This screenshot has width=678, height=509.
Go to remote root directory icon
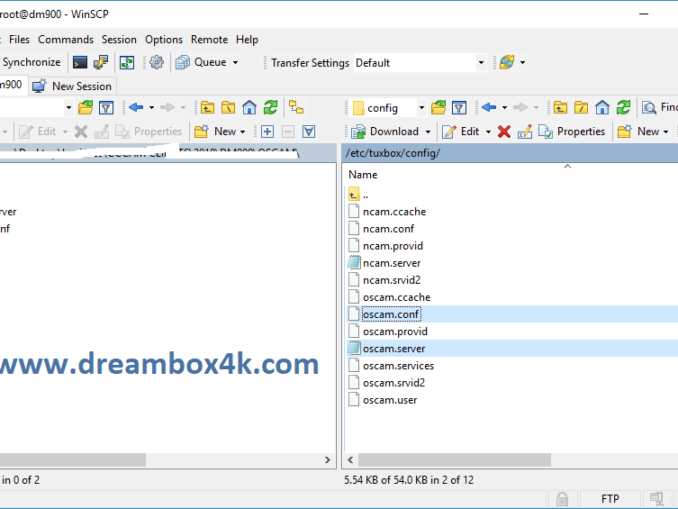[581, 108]
